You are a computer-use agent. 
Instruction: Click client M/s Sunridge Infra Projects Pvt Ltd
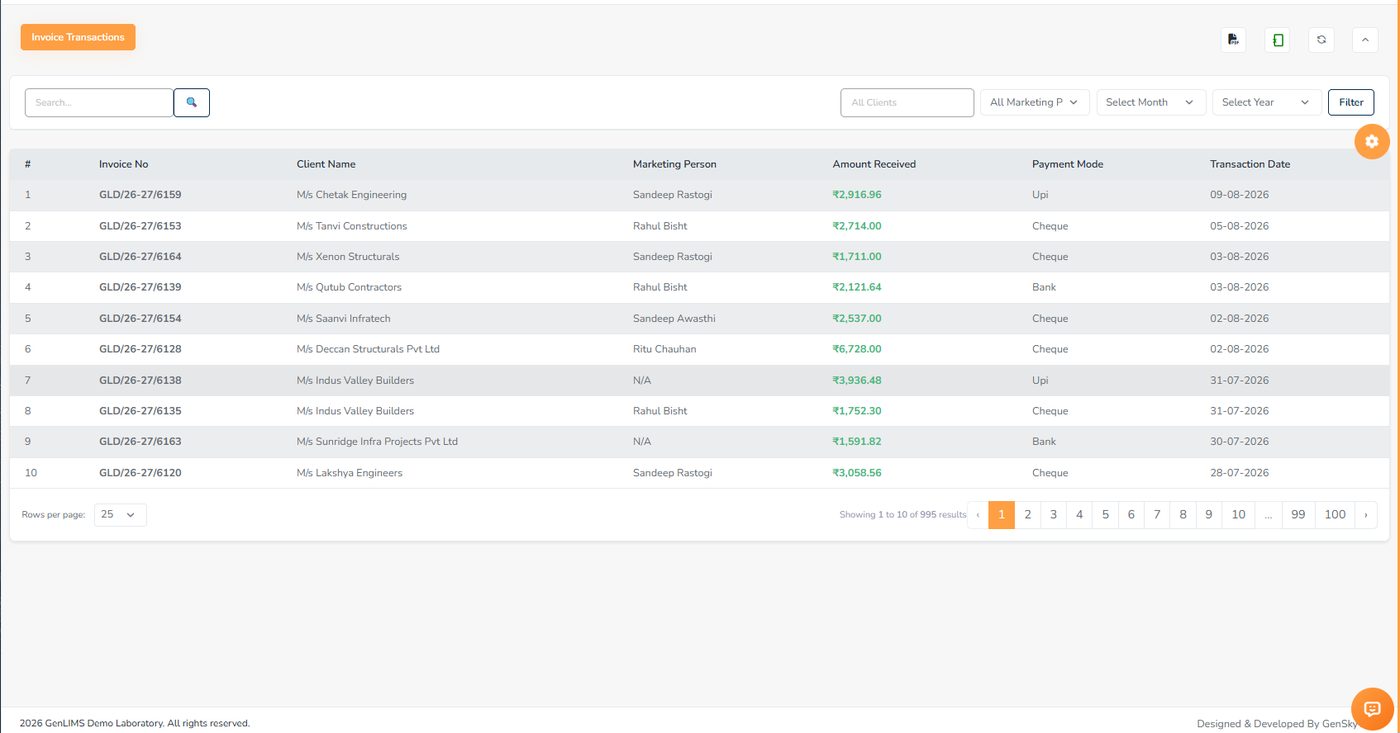[x=377, y=442]
